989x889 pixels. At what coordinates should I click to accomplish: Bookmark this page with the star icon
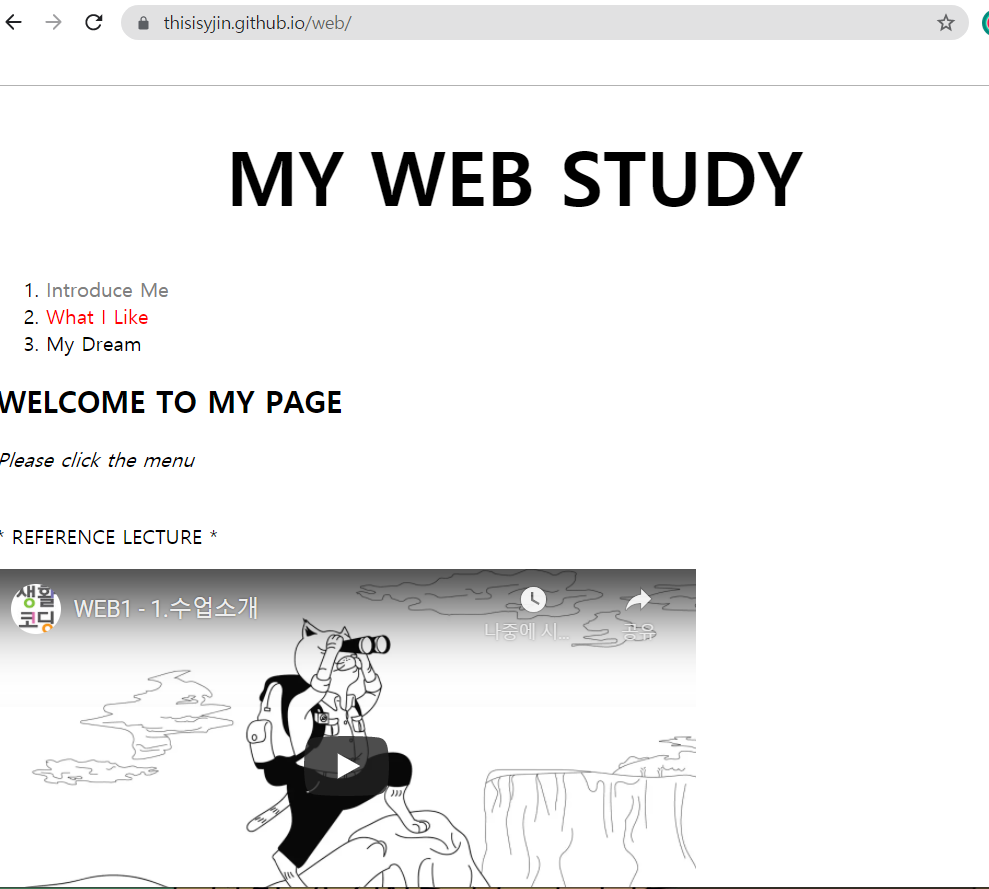tap(945, 23)
